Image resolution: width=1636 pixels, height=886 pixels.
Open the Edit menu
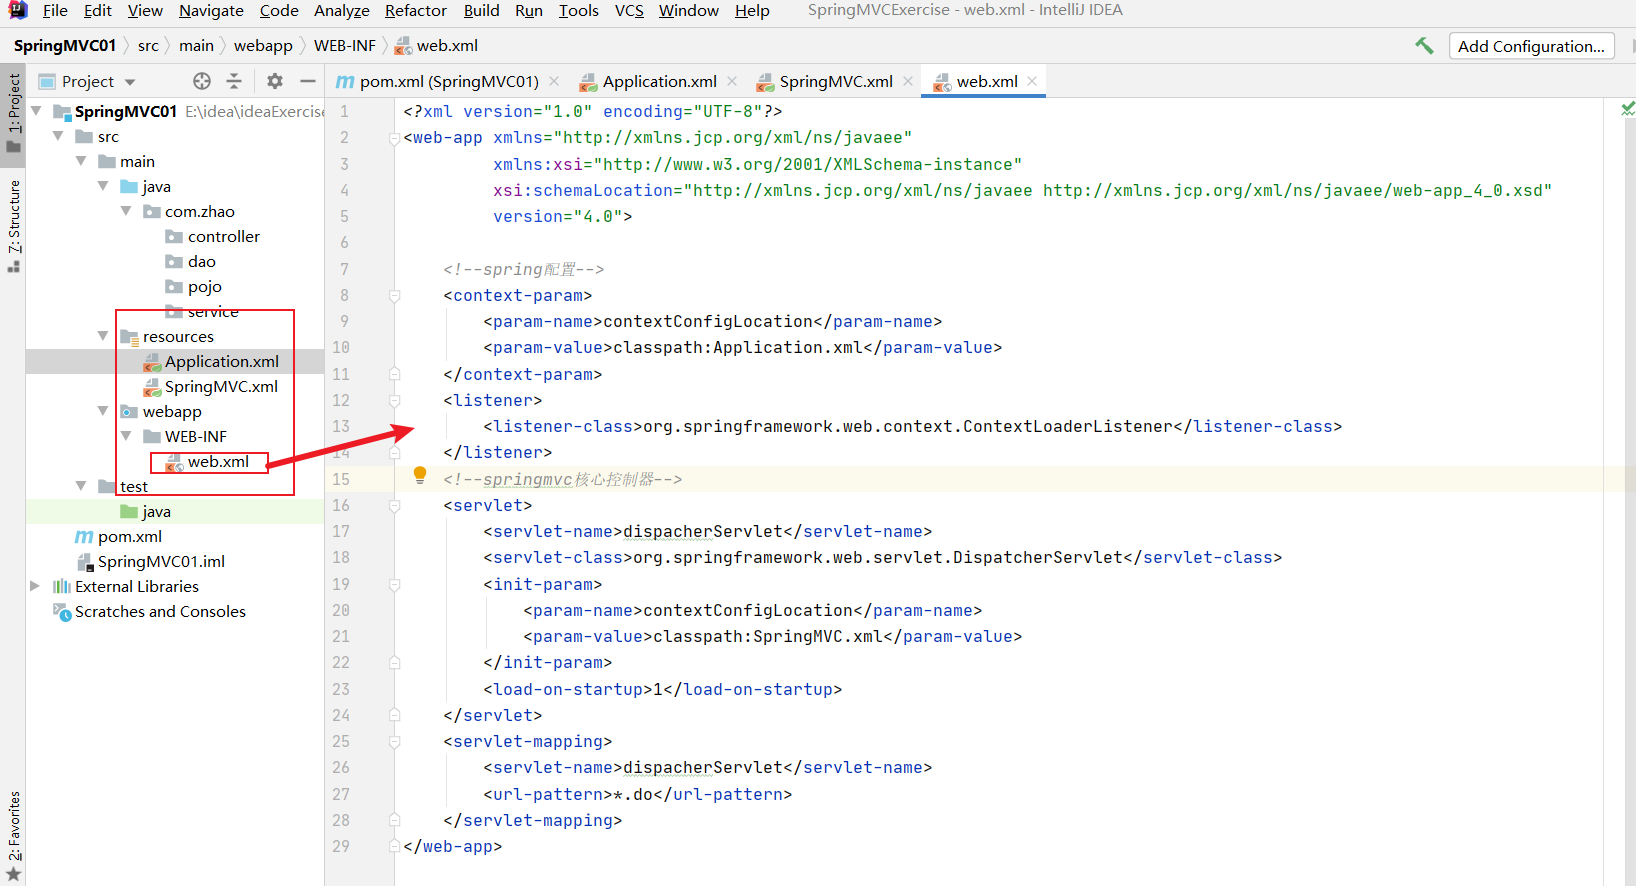pos(98,10)
